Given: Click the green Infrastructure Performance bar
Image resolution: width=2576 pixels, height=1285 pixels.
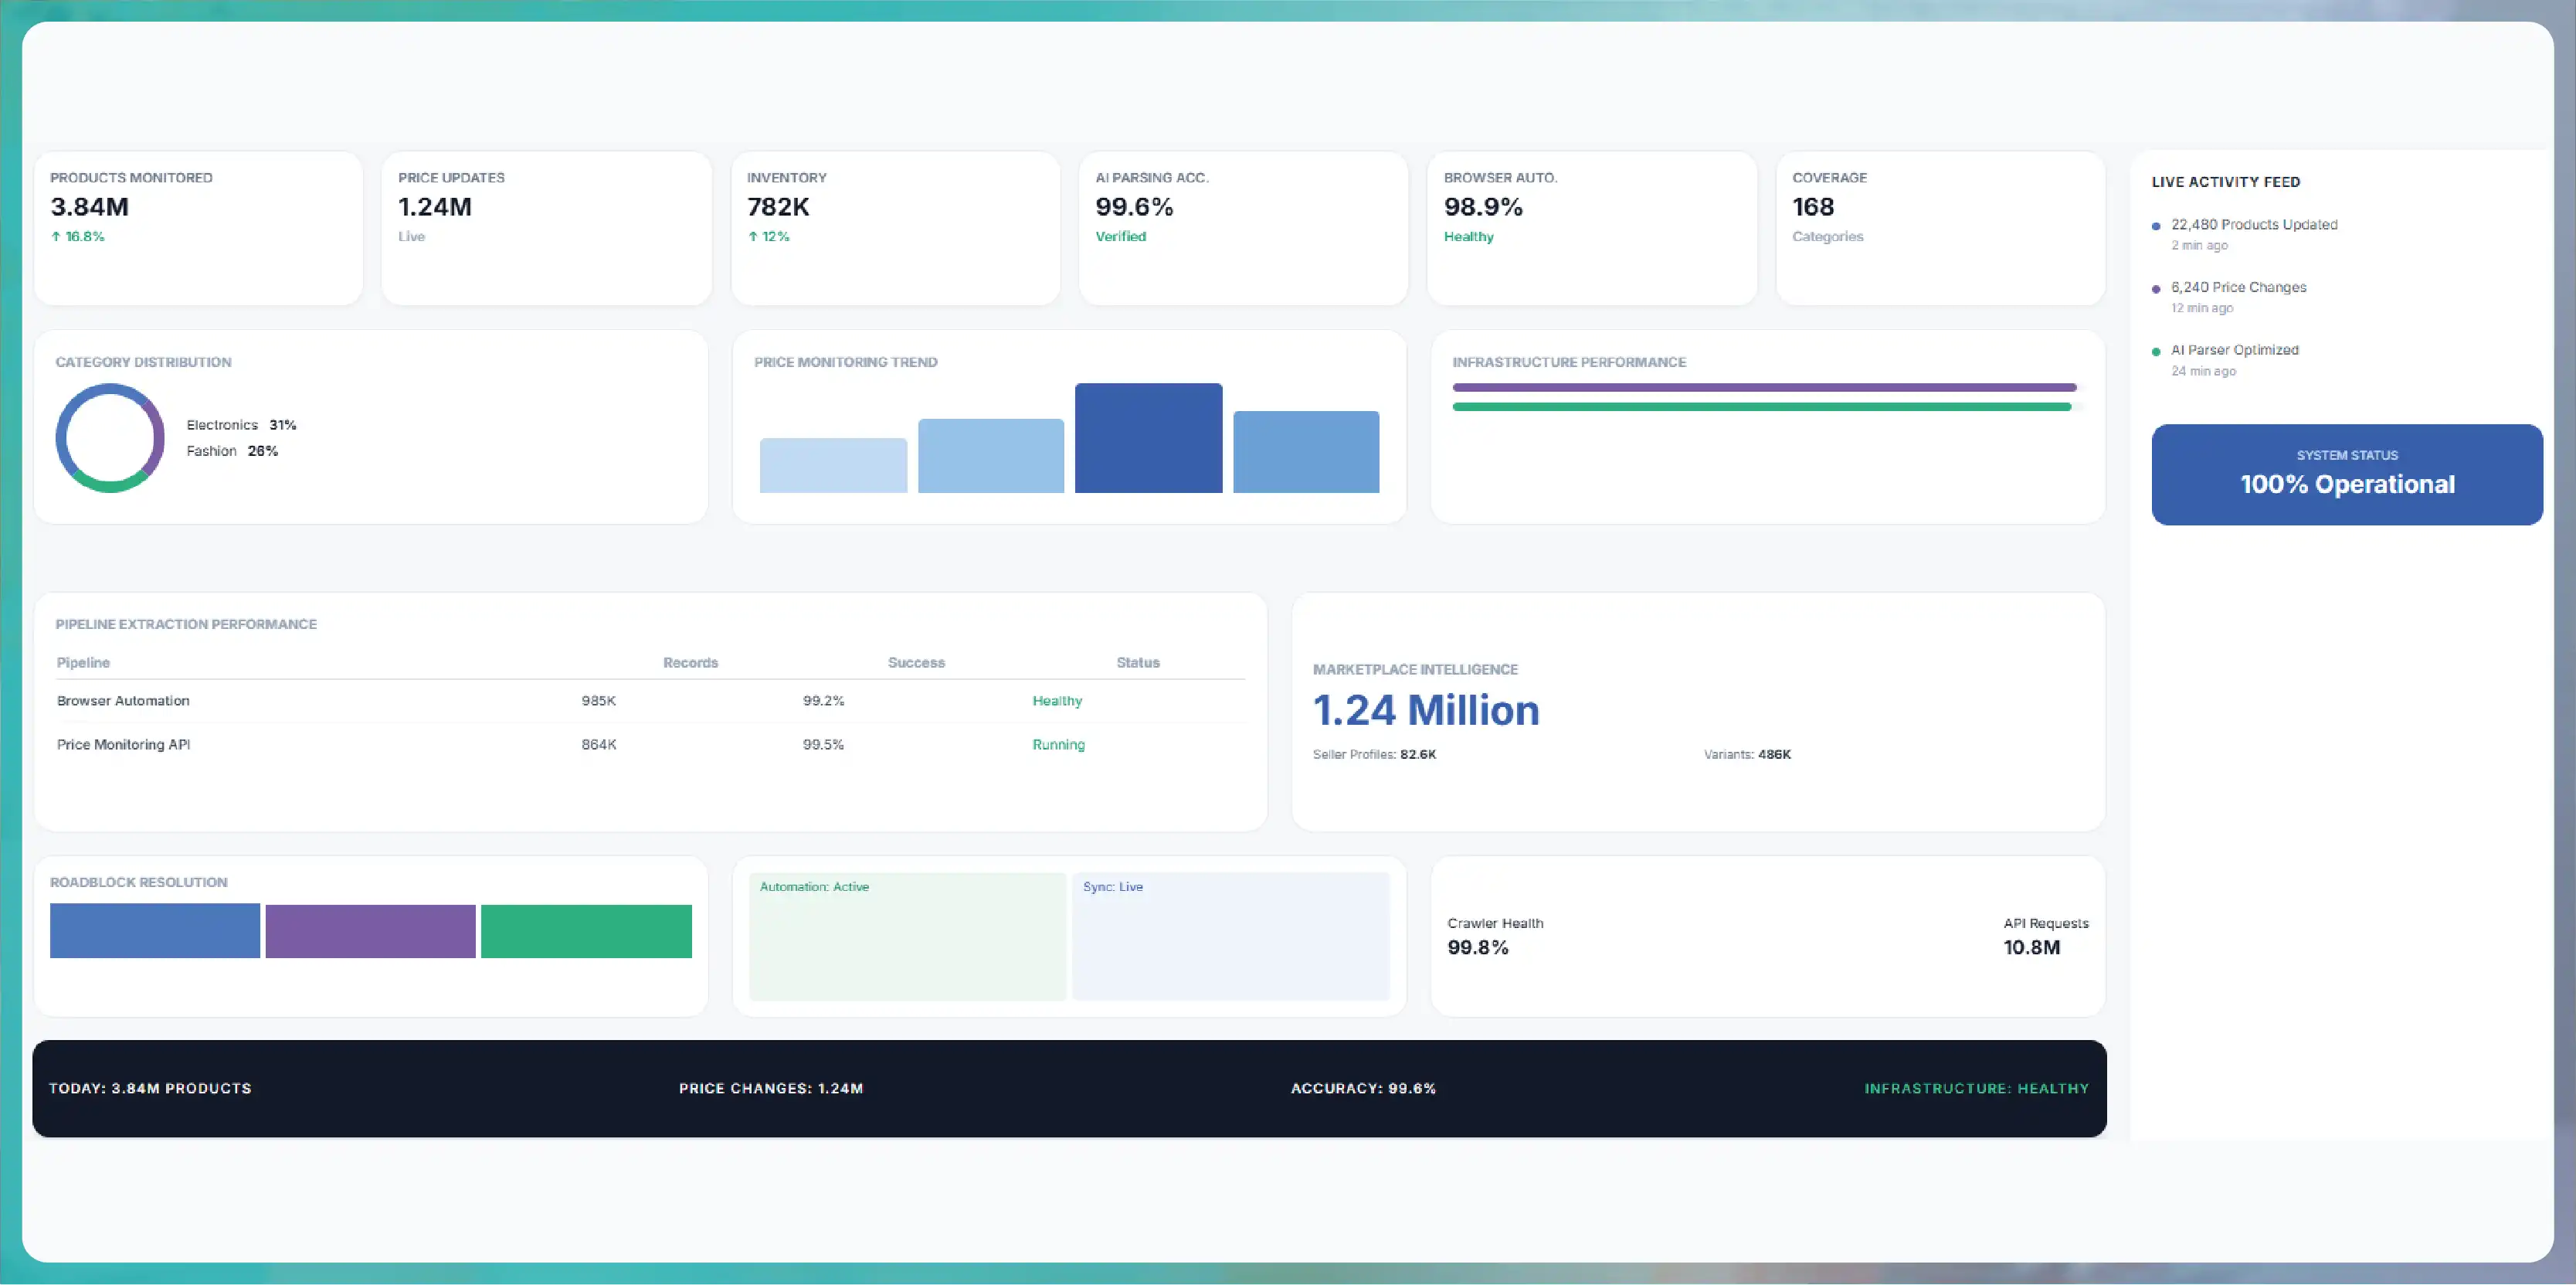Looking at the screenshot, I should coord(1761,407).
